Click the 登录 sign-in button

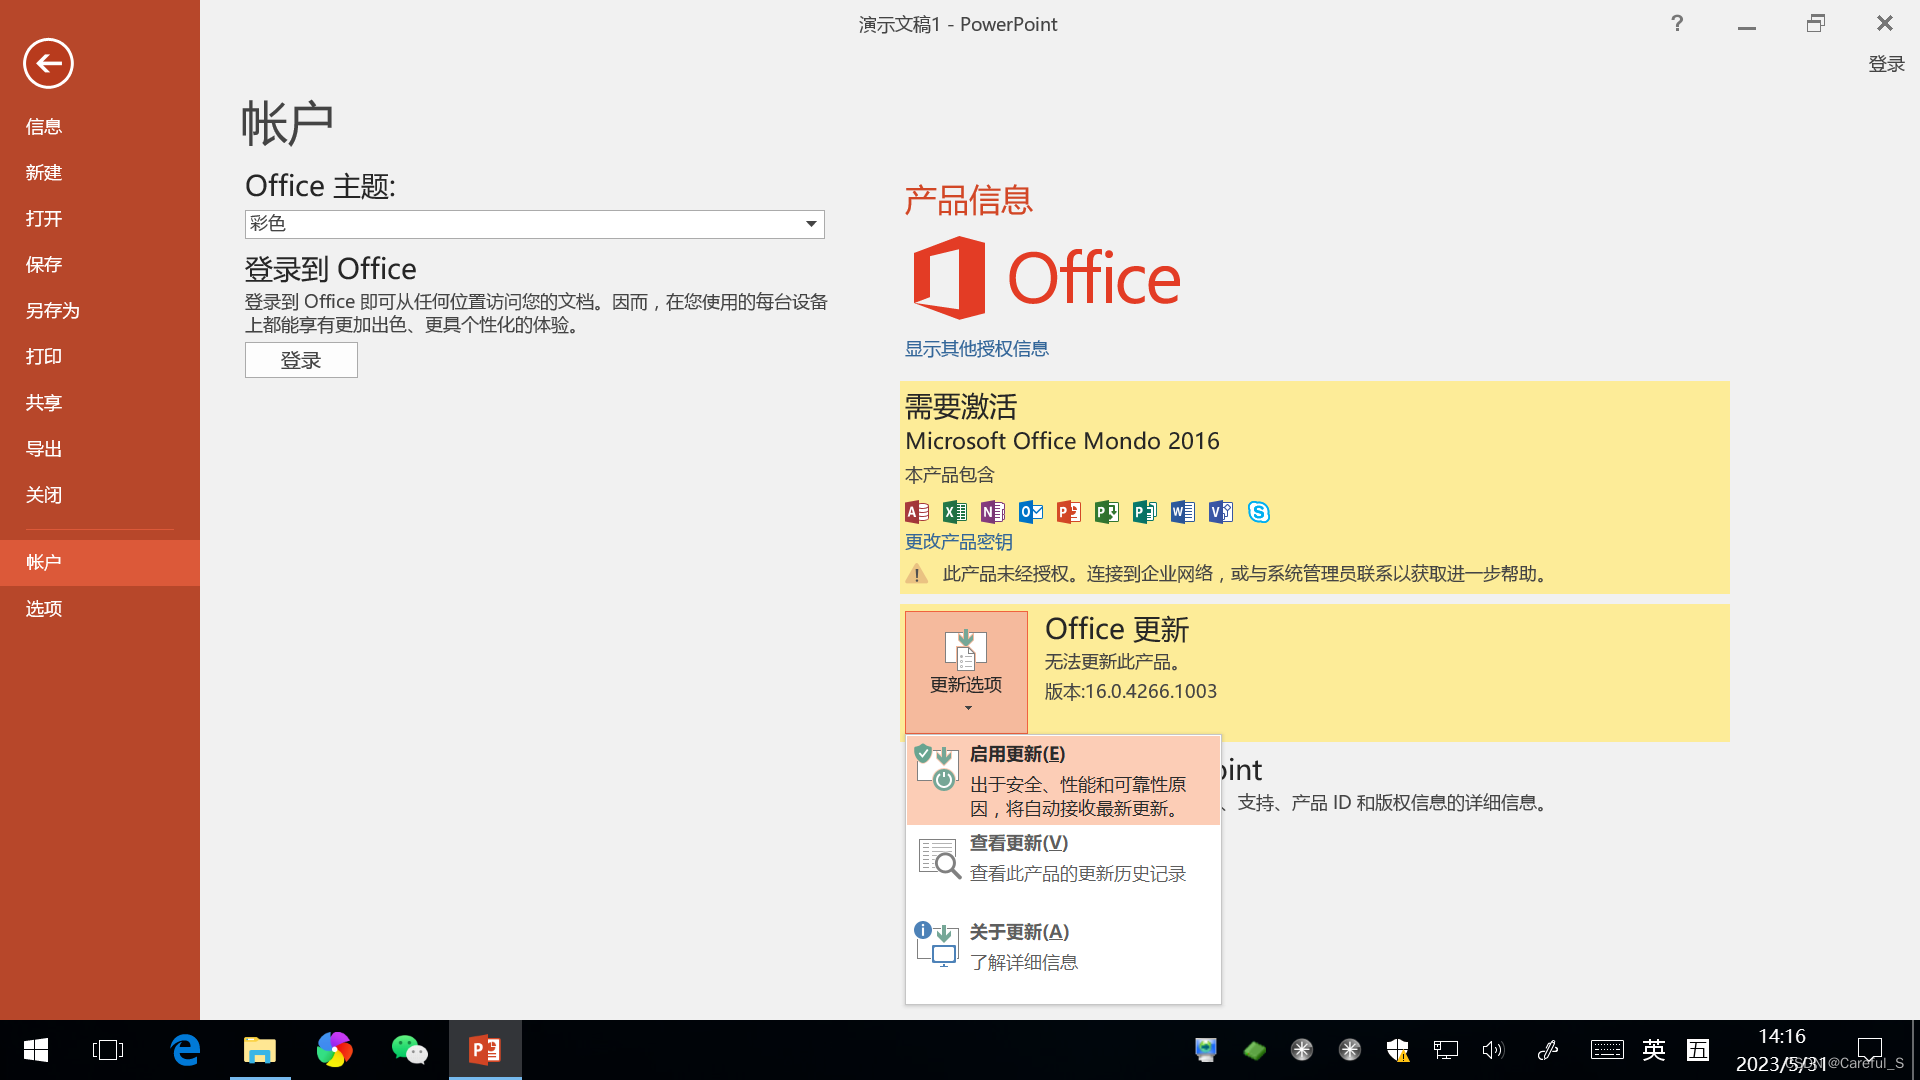(x=301, y=360)
